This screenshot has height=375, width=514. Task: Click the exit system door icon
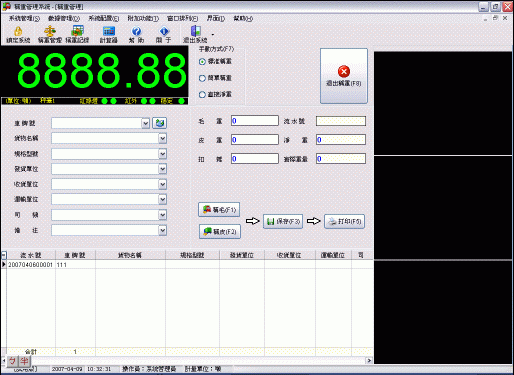coord(195,31)
